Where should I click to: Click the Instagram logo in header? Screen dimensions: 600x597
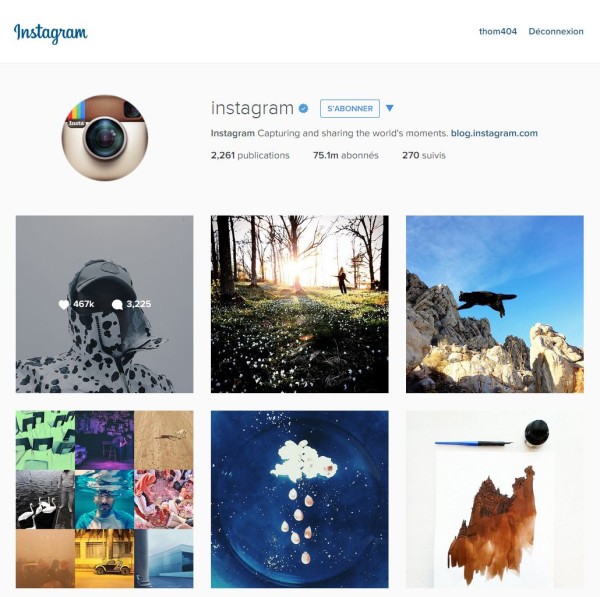[51, 33]
